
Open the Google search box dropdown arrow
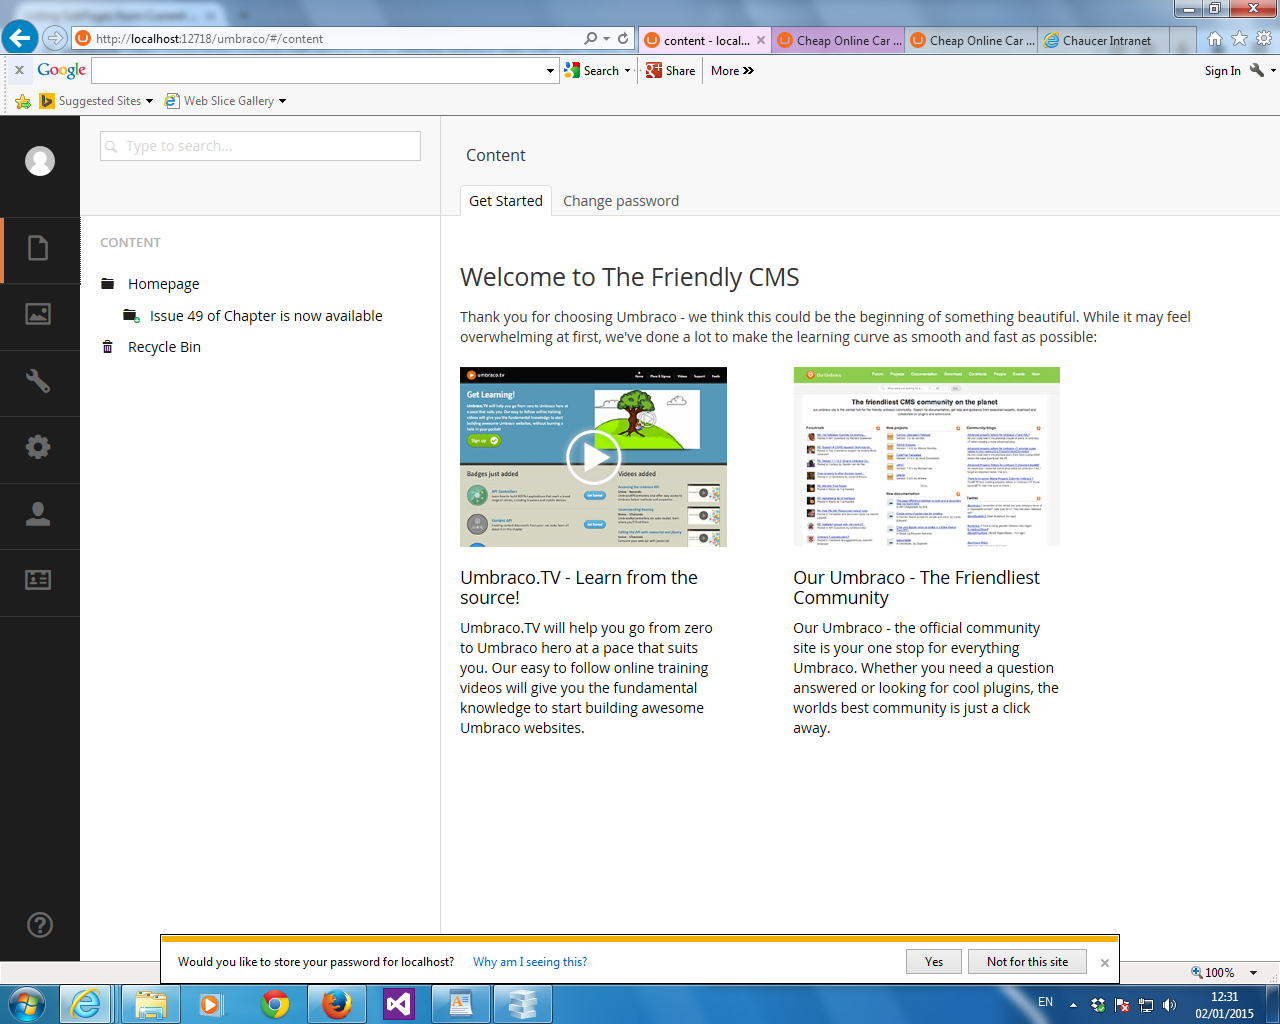click(550, 71)
